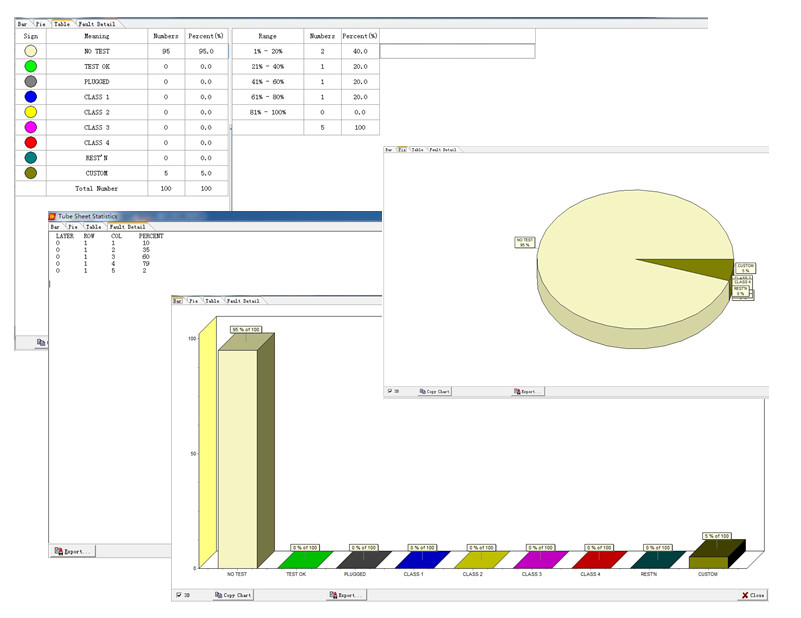
Task: Close the bar chart statistics window
Action: click(752, 595)
